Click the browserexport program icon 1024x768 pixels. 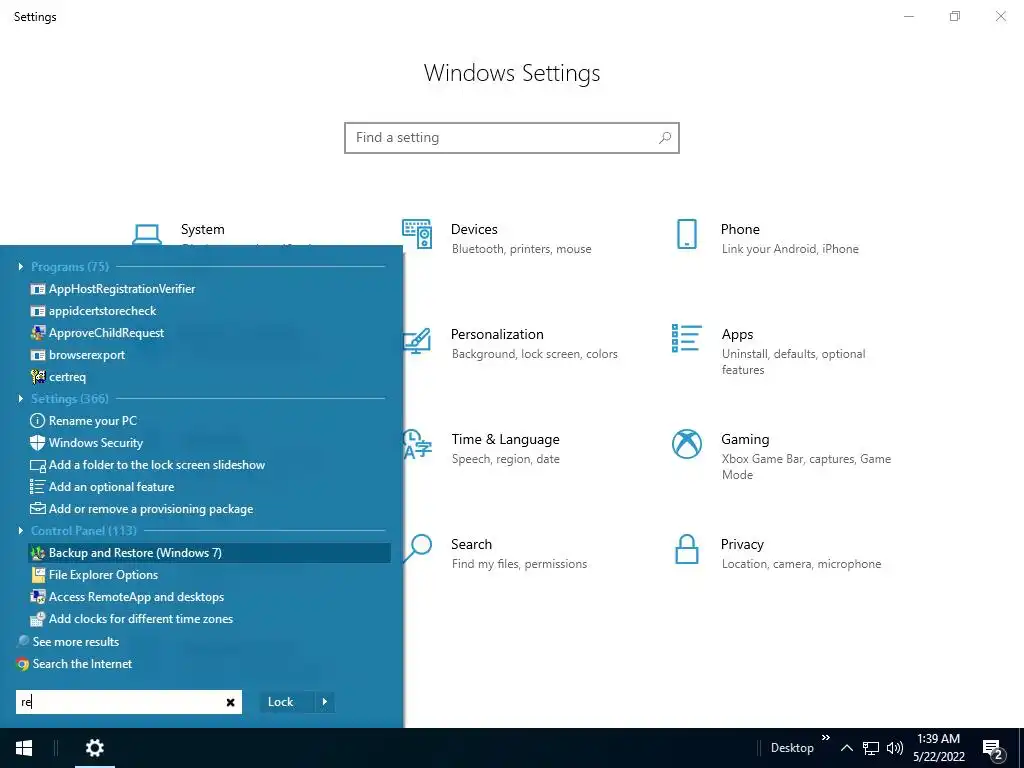click(38, 355)
